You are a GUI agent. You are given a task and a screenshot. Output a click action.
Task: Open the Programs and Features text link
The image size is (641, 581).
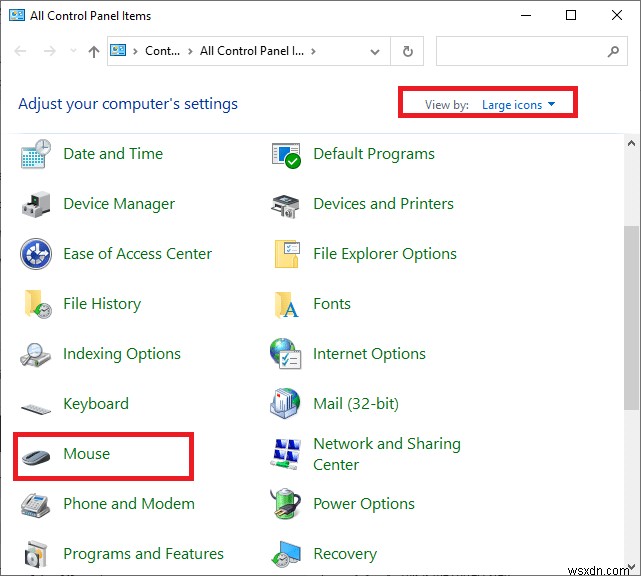[143, 554]
